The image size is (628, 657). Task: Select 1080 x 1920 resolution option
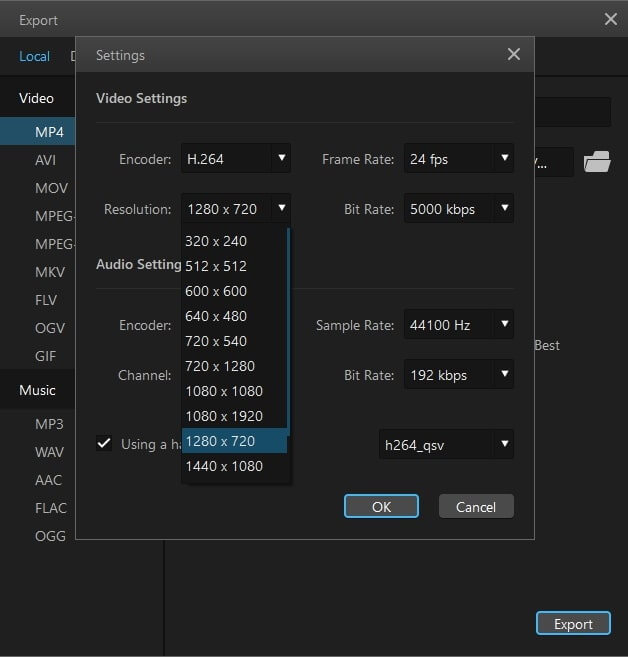(235, 416)
